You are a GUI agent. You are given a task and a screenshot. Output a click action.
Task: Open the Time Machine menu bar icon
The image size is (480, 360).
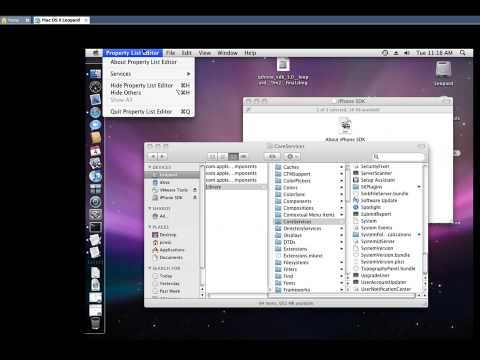(x=385, y=53)
